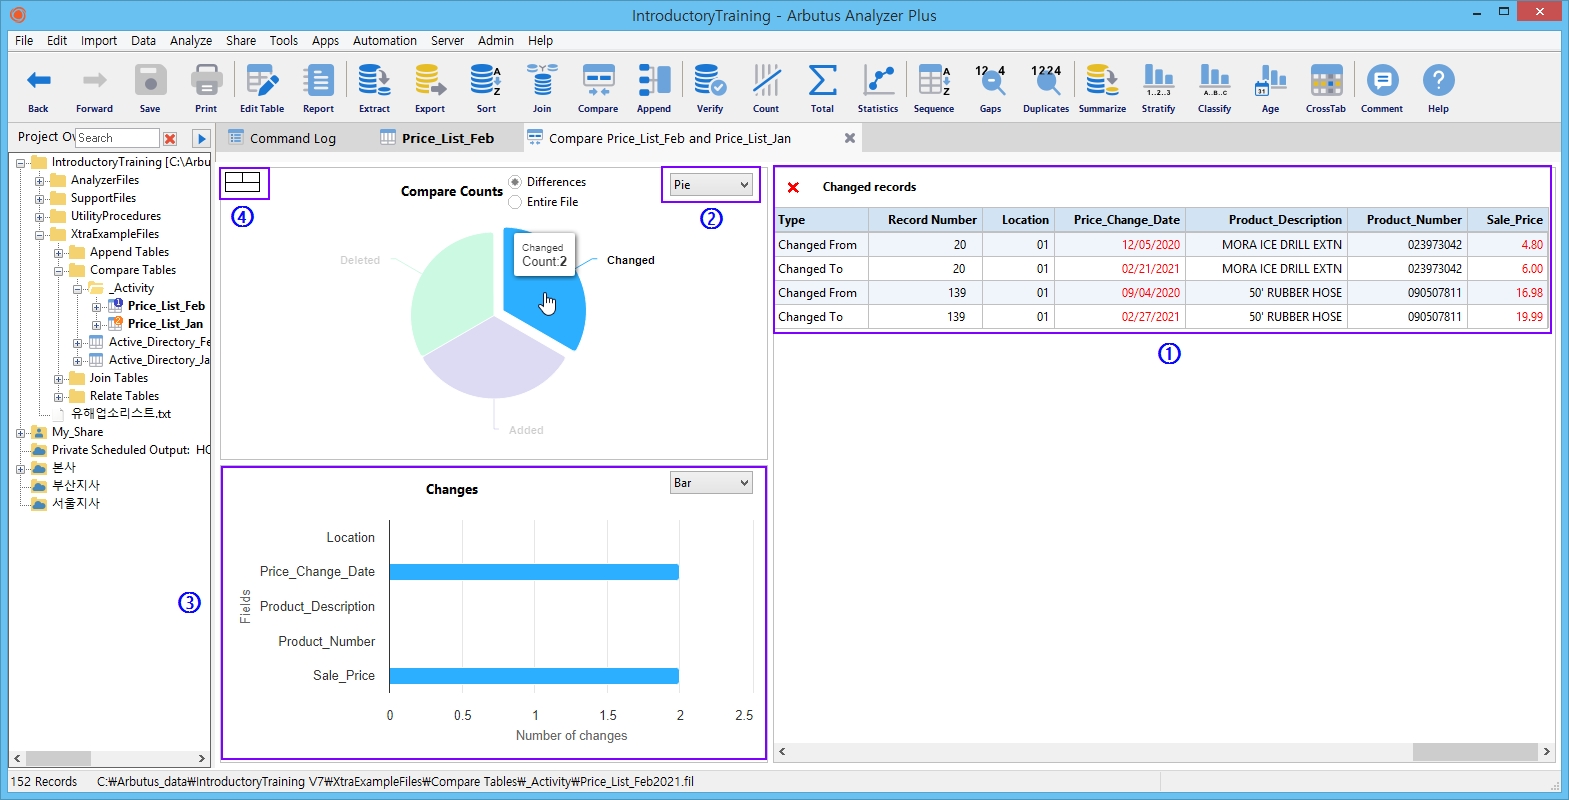Open the Automation menu
Image resolution: width=1569 pixels, height=800 pixels.
pos(385,41)
